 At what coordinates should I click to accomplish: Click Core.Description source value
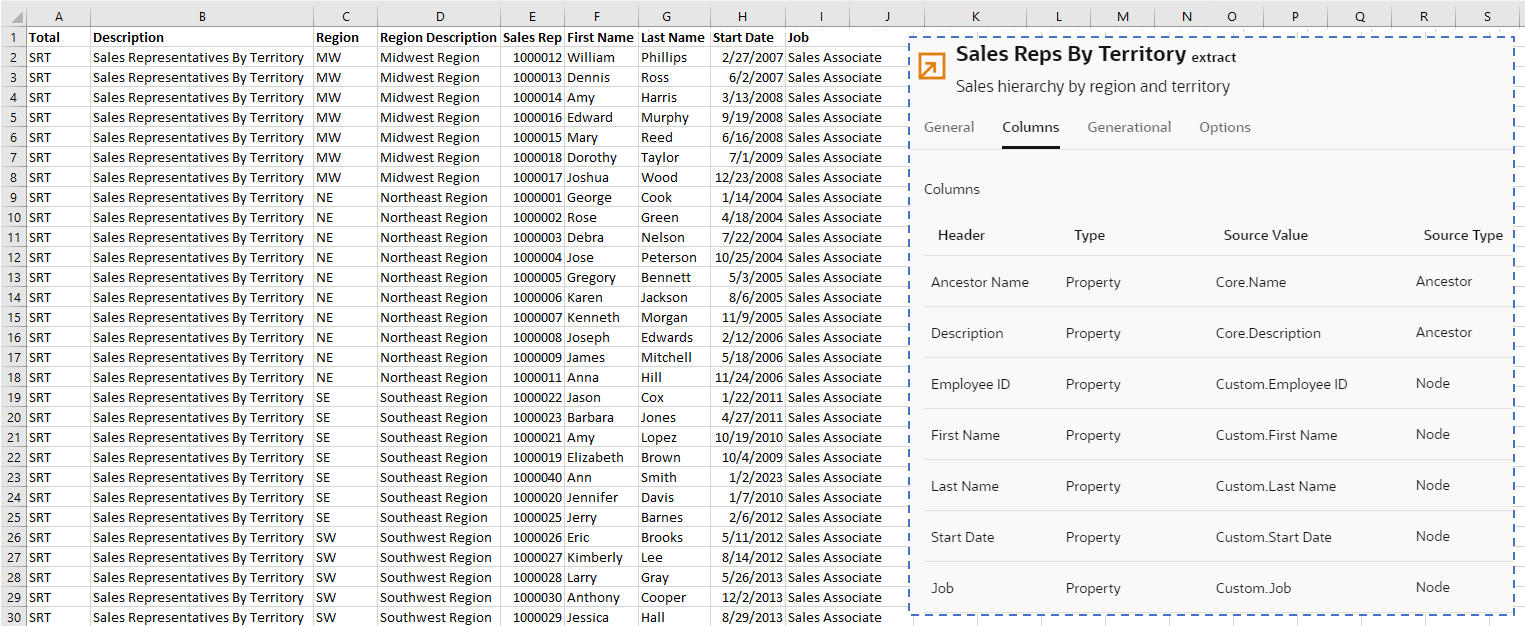point(1268,333)
